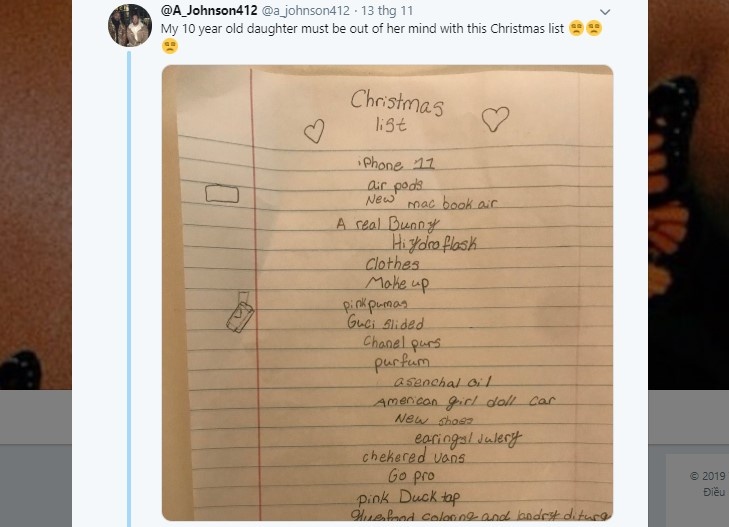Click first weary emoji after "Christmas list"
The height and width of the screenshot is (527, 729).
(576, 28)
